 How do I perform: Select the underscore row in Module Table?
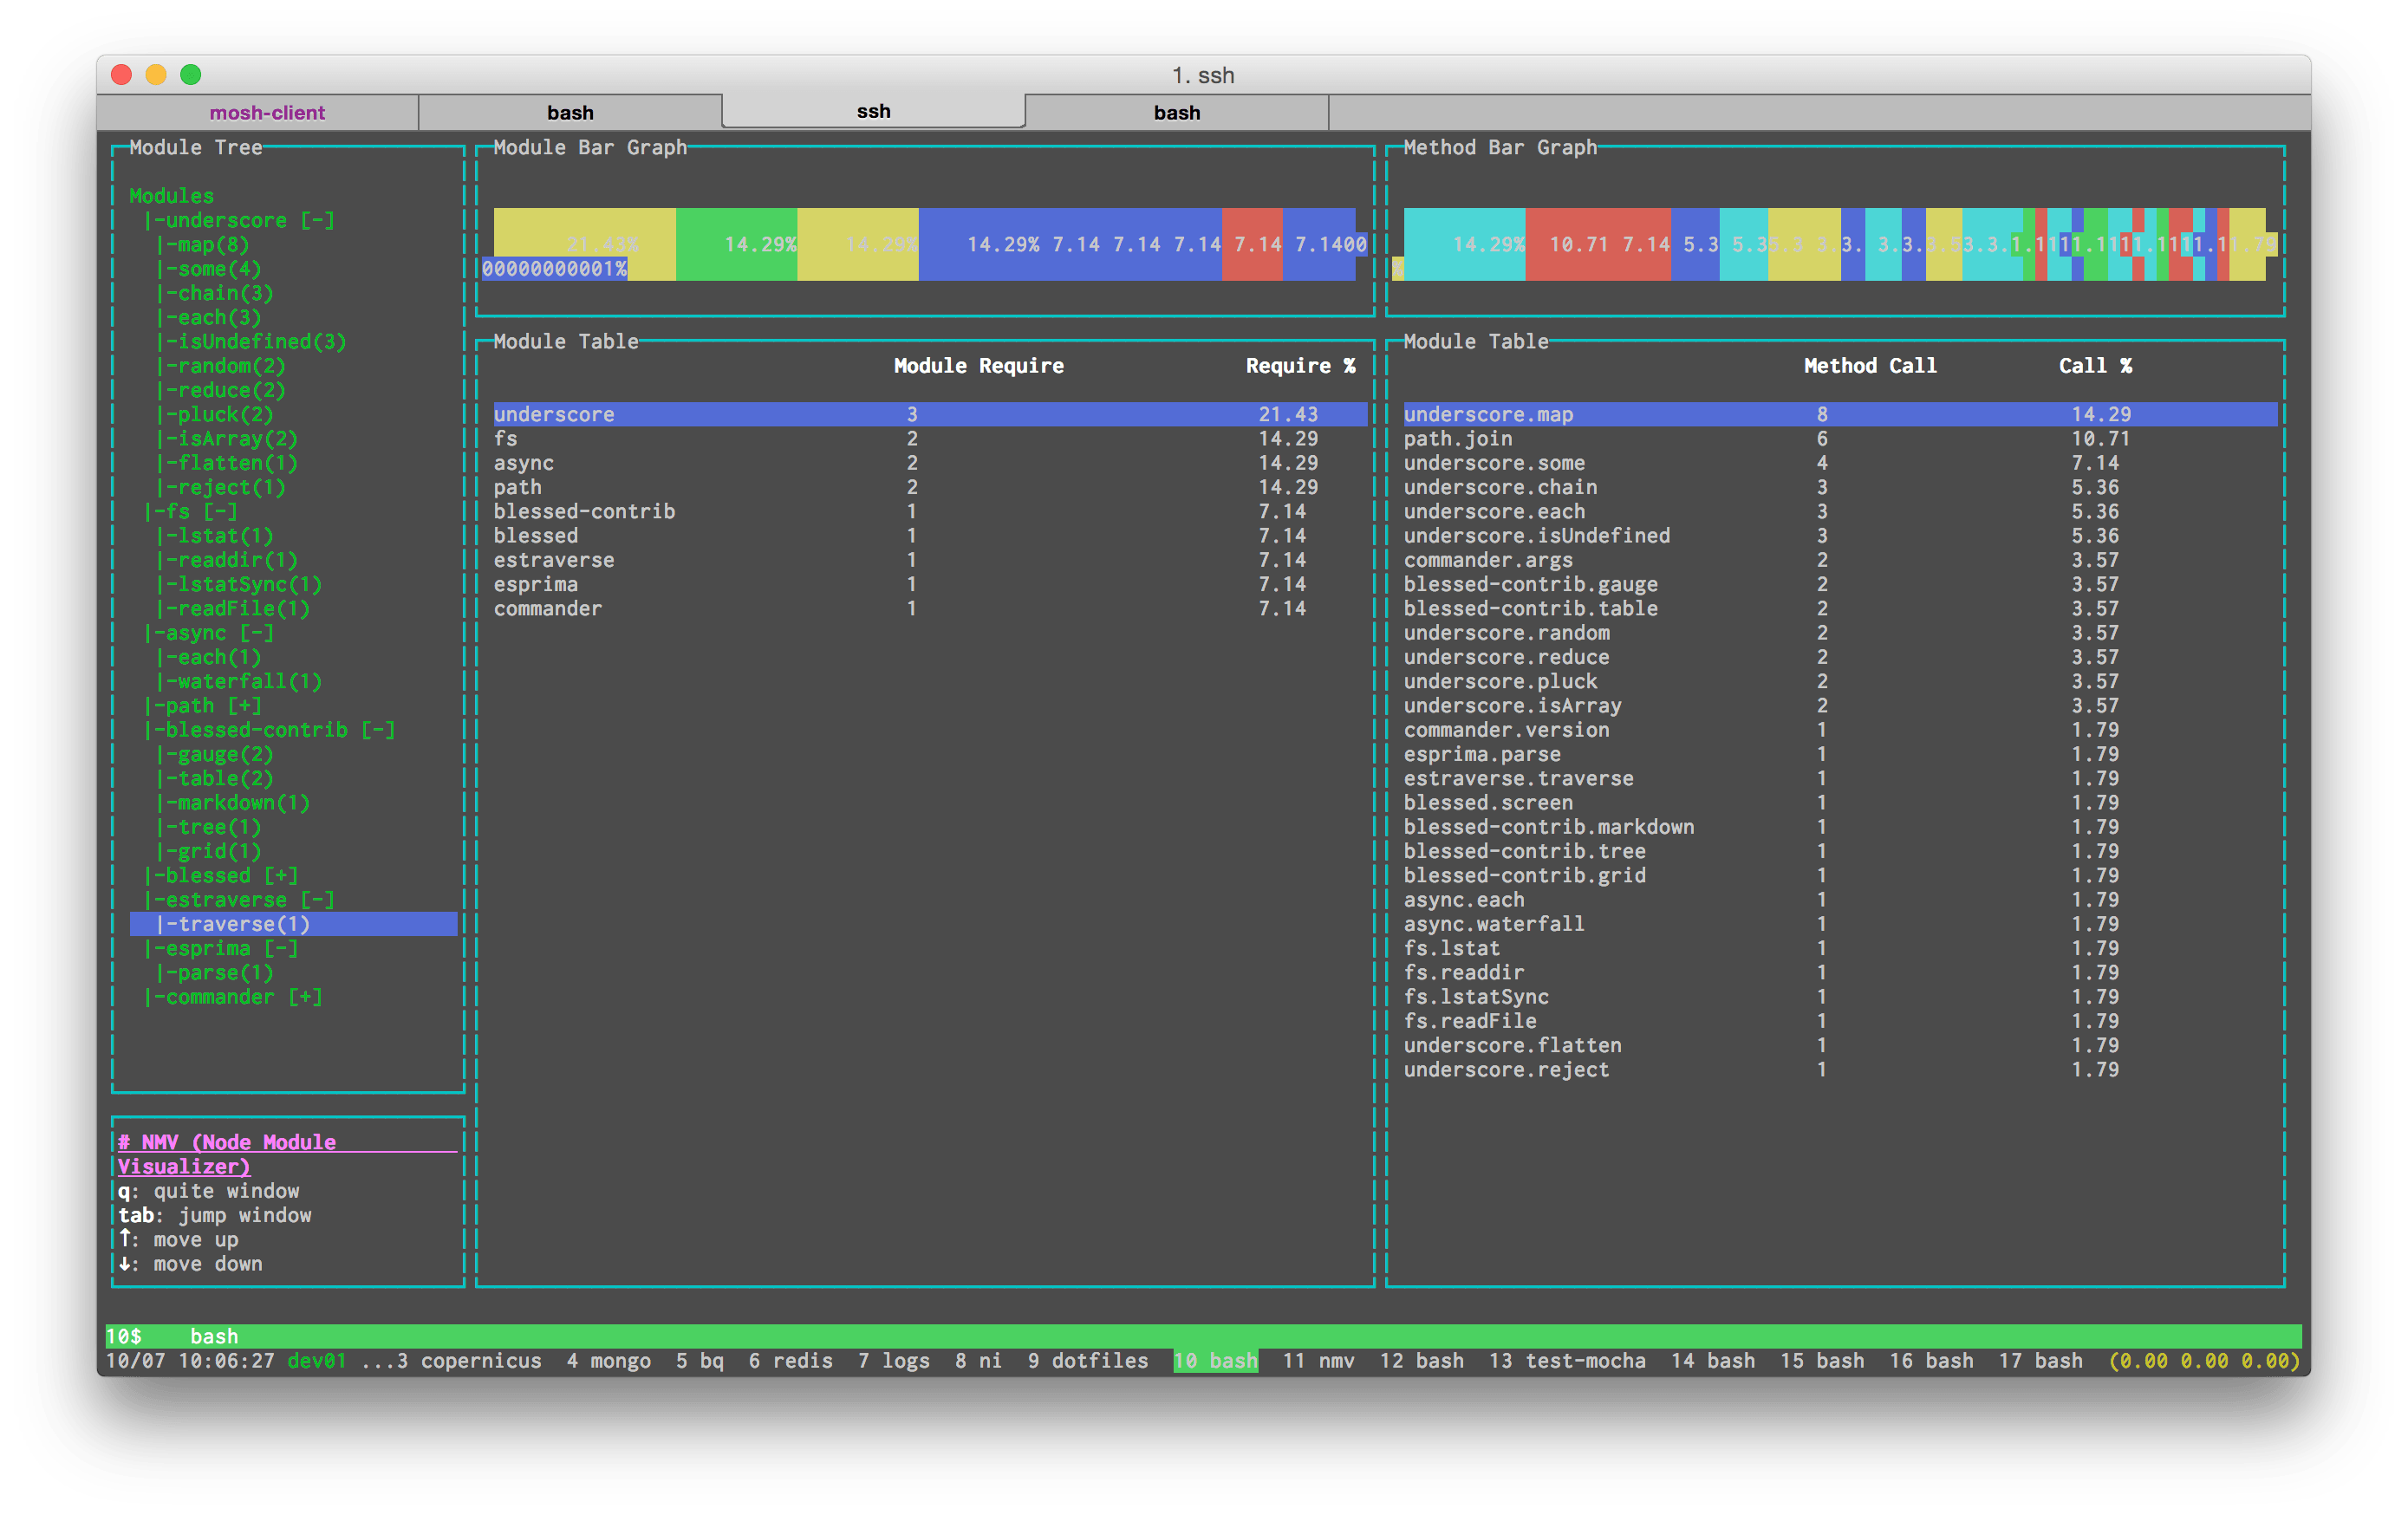930,414
